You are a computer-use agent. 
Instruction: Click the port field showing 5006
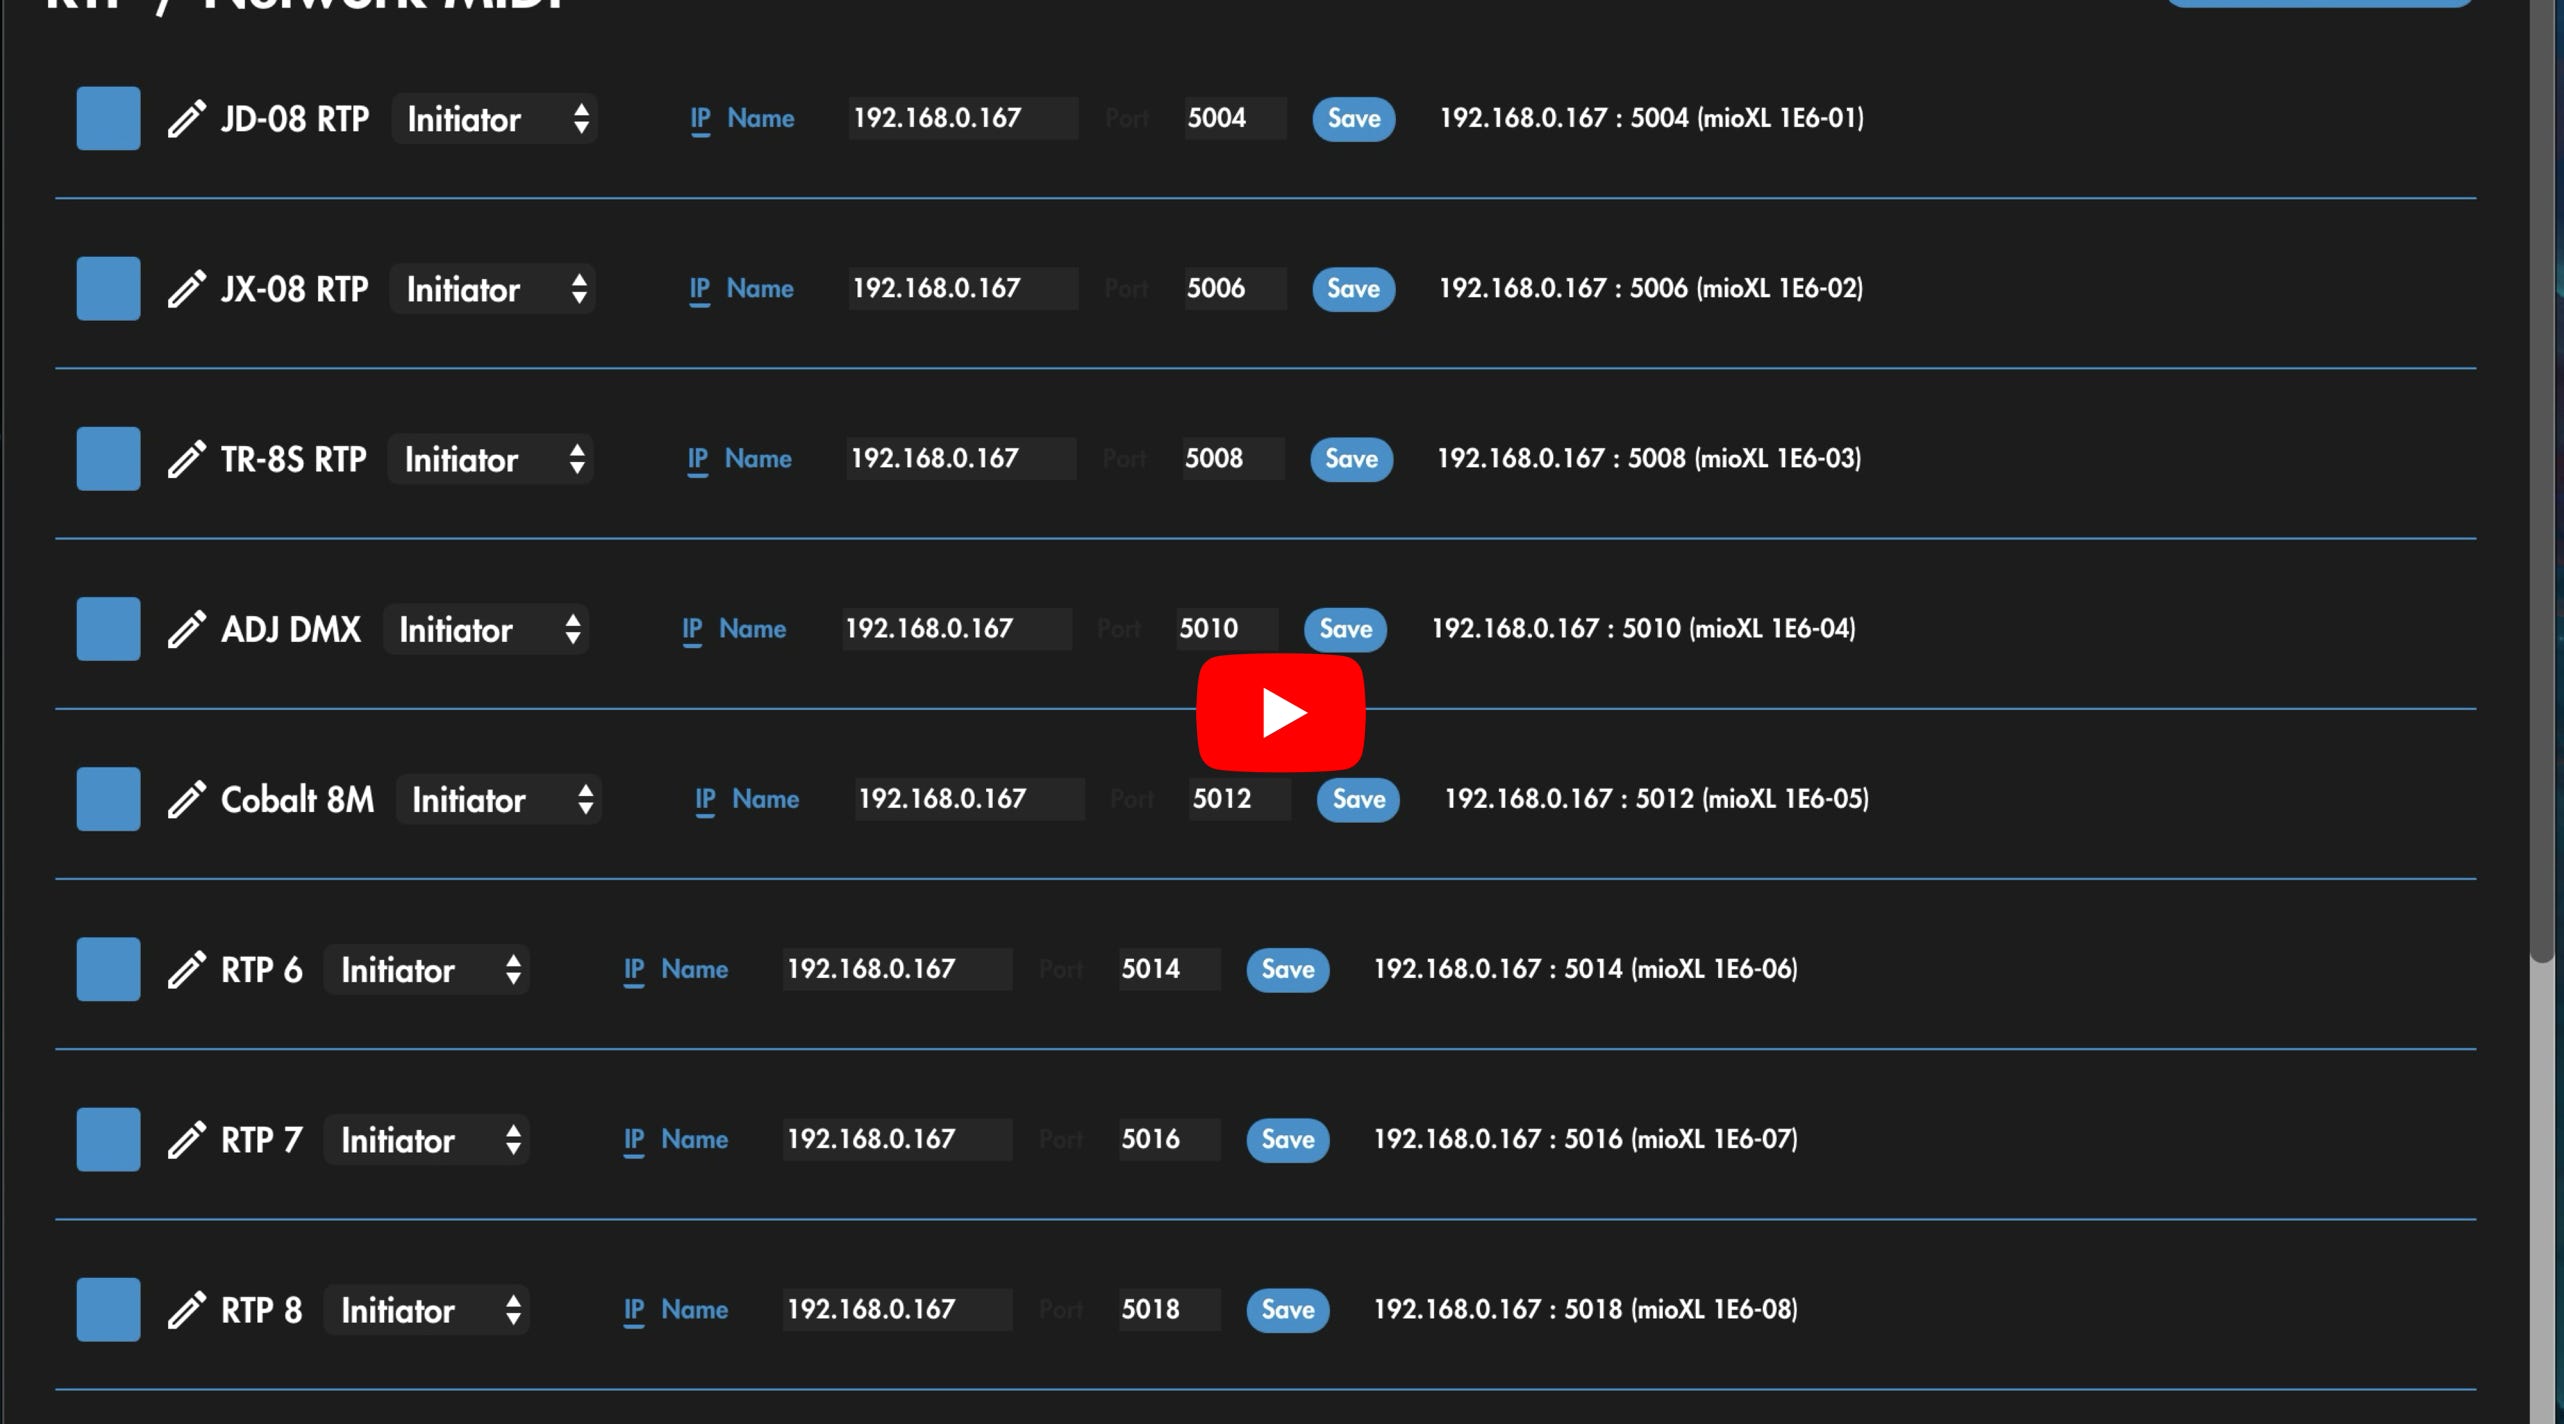point(1235,288)
